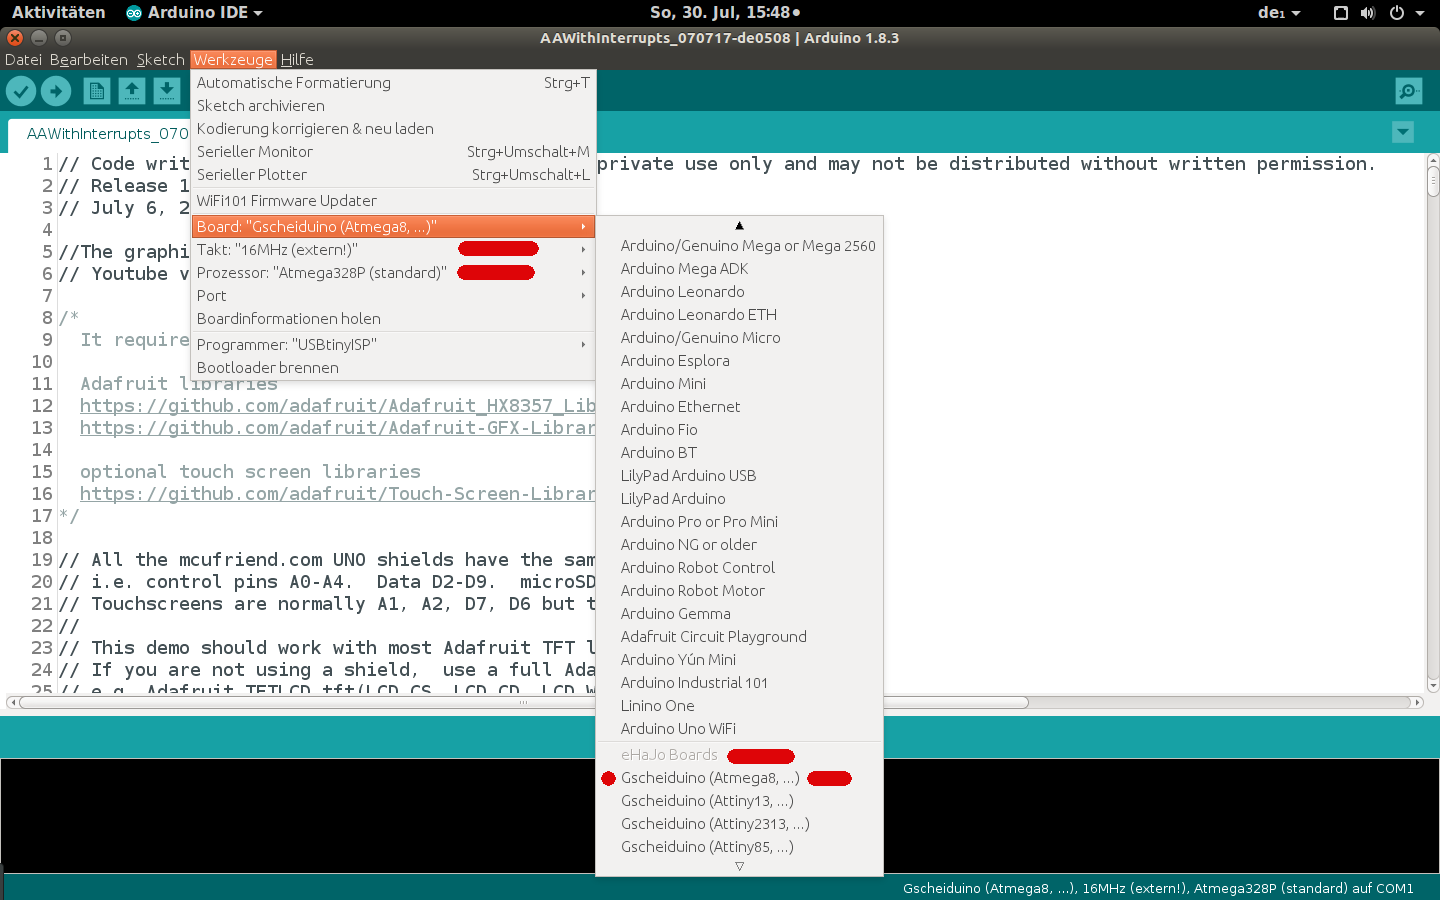
Task: Choose Sketch archivieren
Action: (x=393, y=106)
